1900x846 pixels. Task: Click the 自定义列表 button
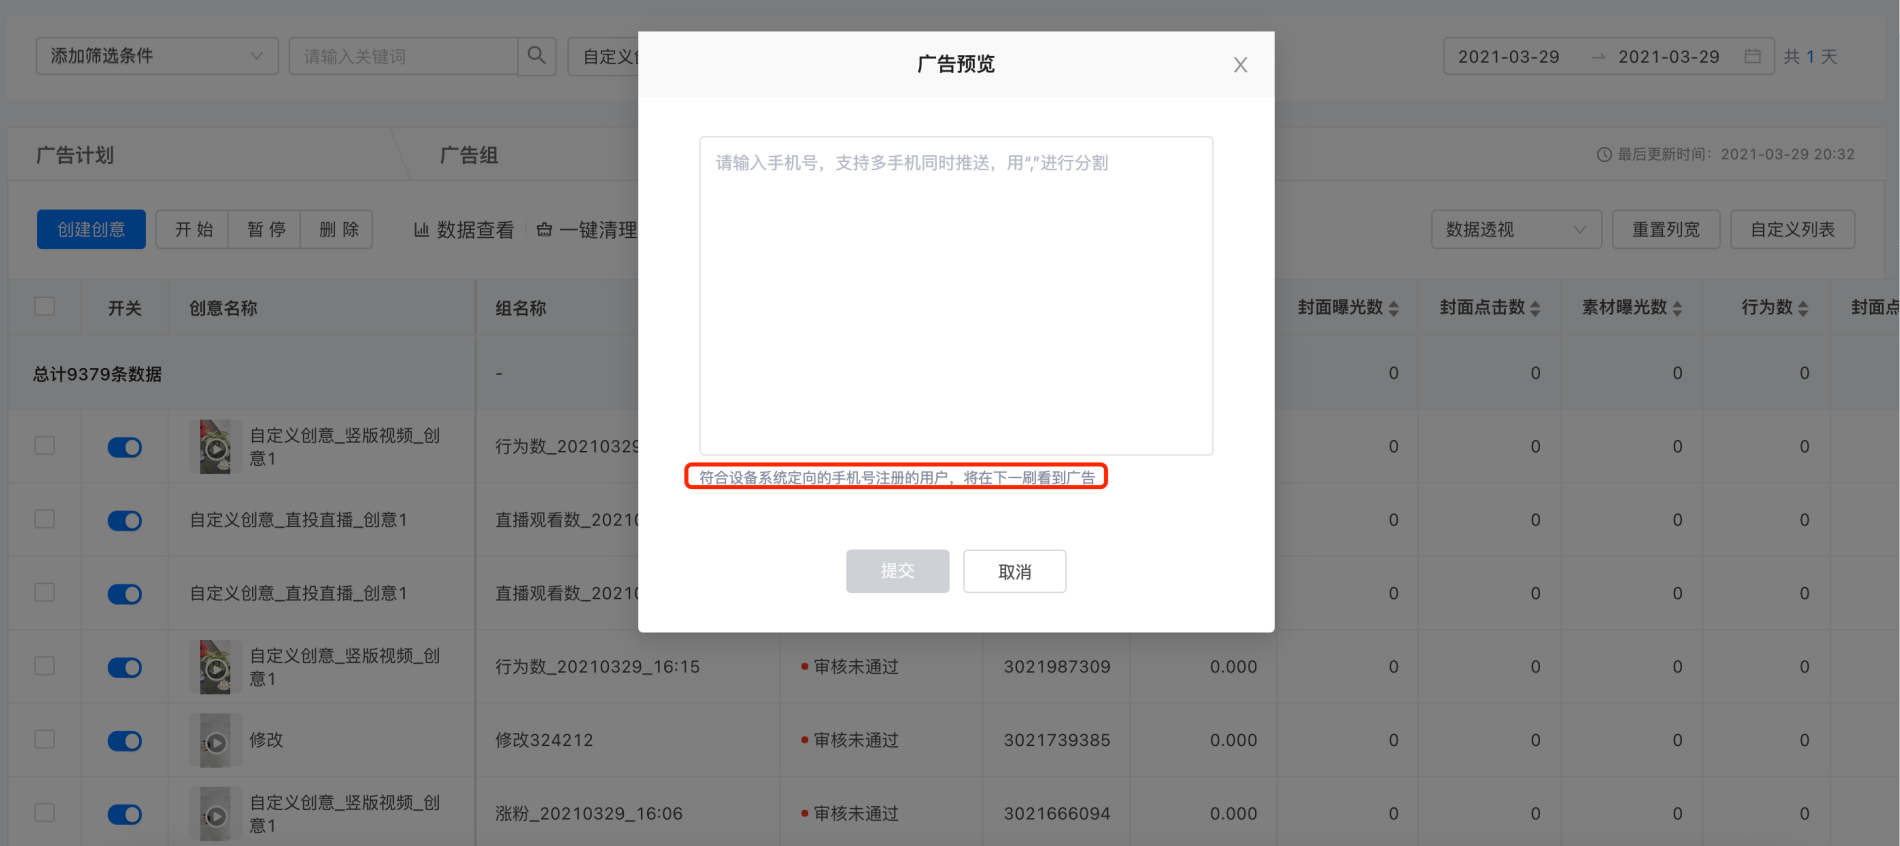coord(1792,229)
